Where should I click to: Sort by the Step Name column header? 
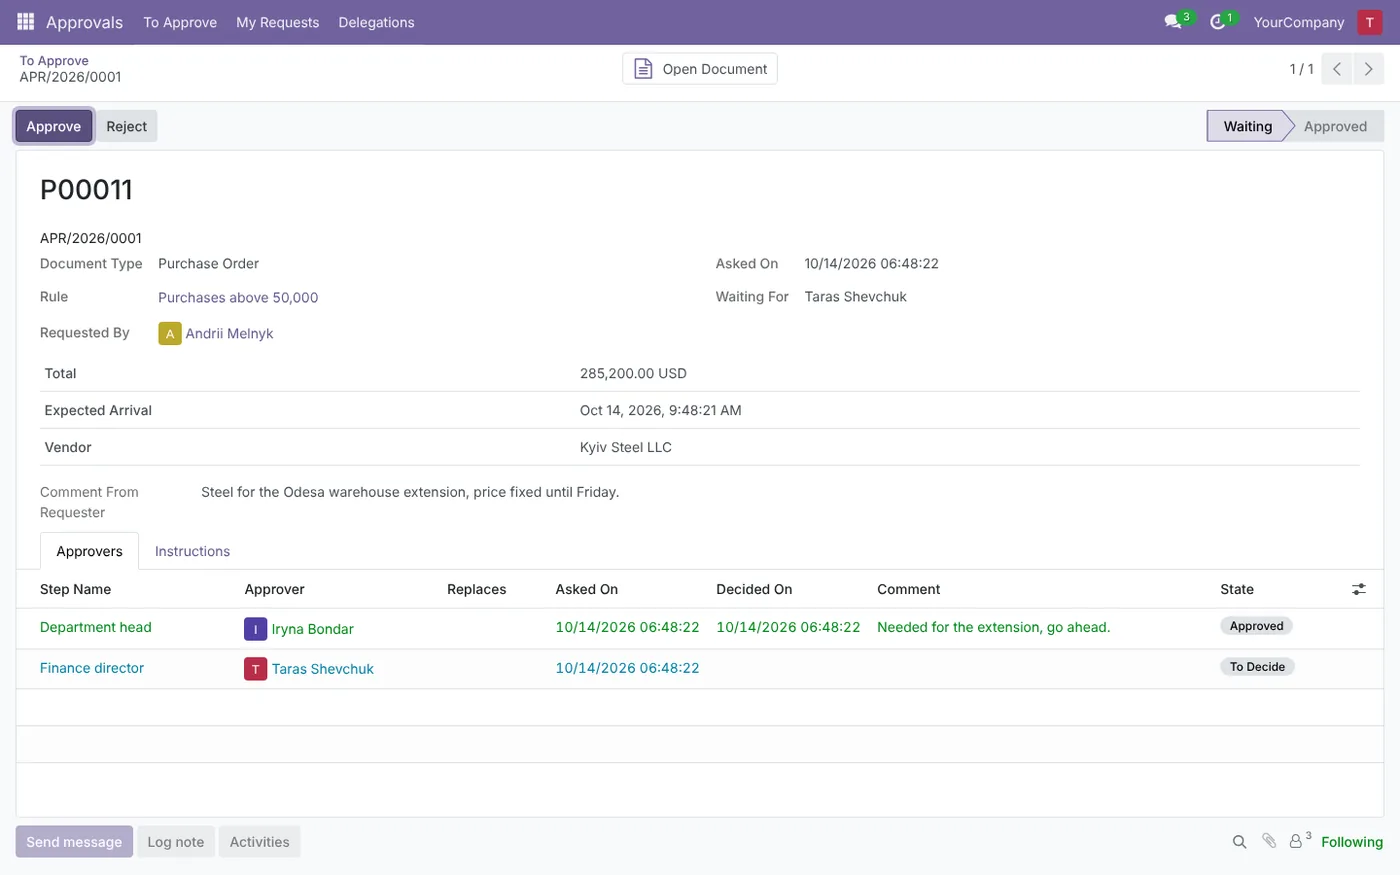pos(76,590)
